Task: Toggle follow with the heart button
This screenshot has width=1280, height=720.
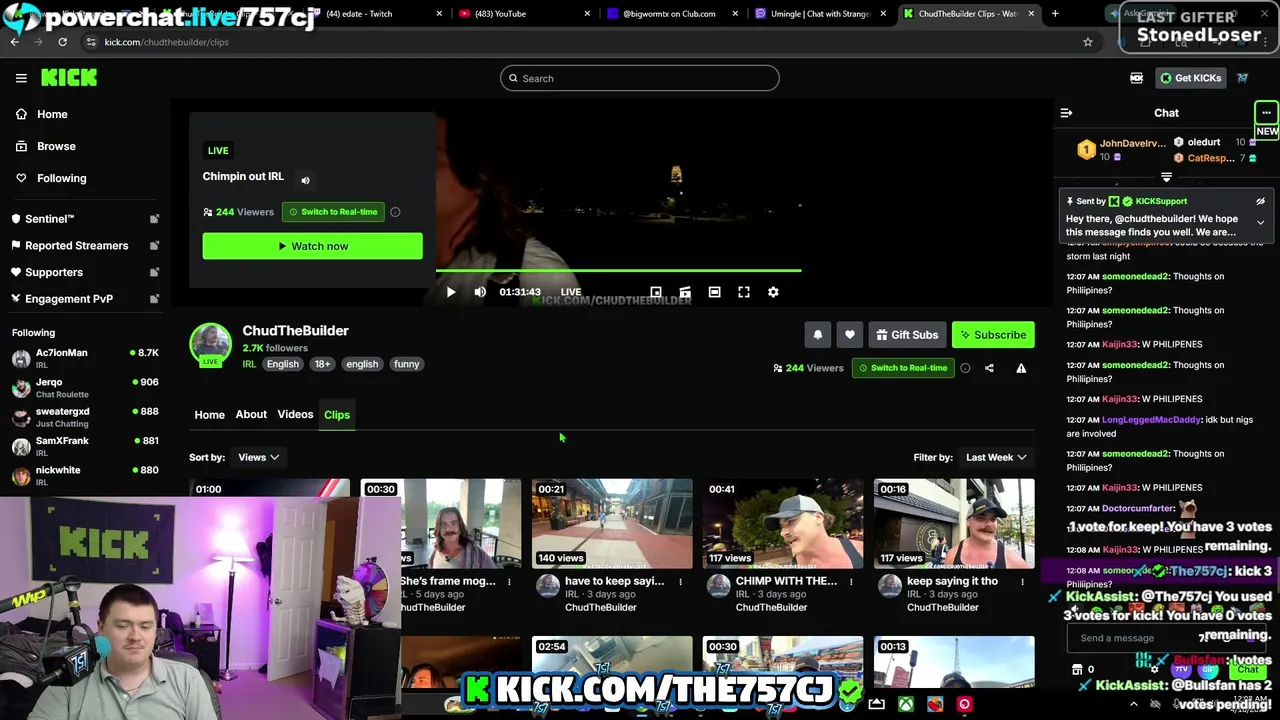Action: coord(850,335)
